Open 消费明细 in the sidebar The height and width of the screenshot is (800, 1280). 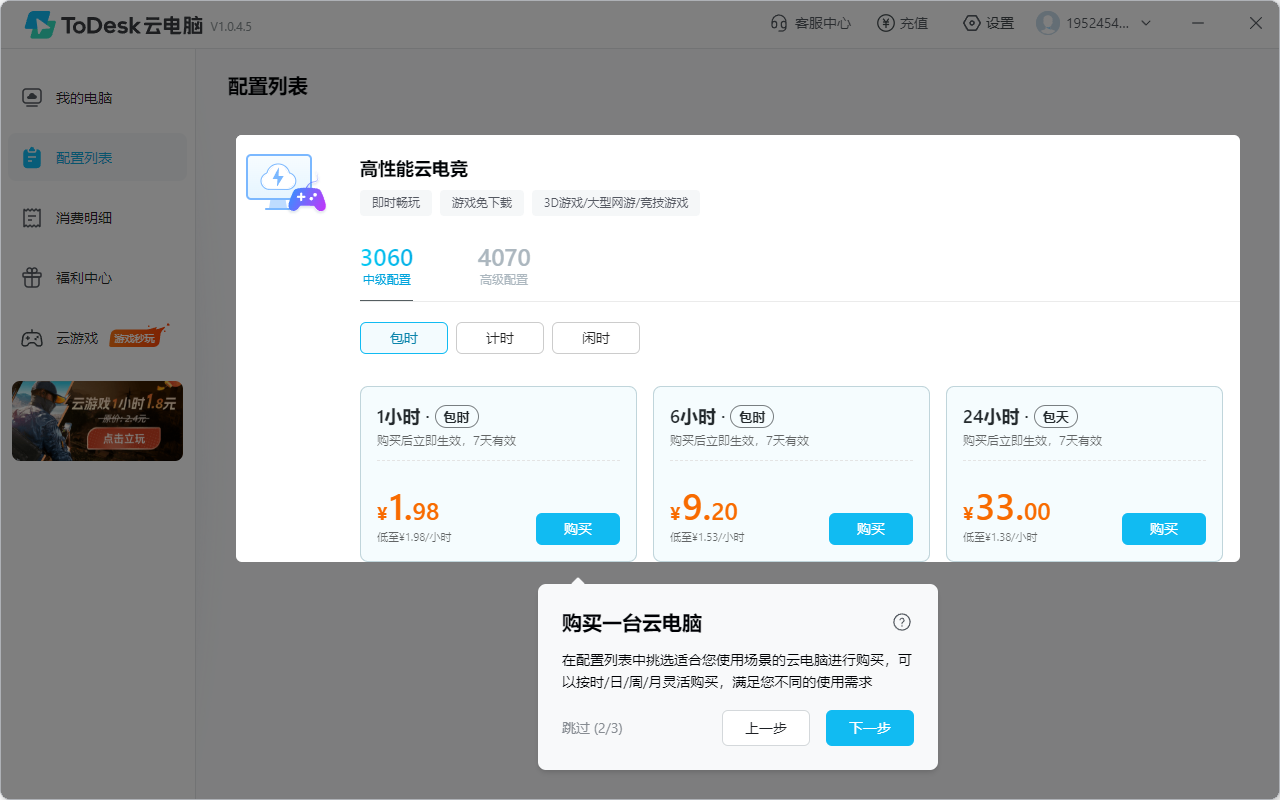(84, 218)
